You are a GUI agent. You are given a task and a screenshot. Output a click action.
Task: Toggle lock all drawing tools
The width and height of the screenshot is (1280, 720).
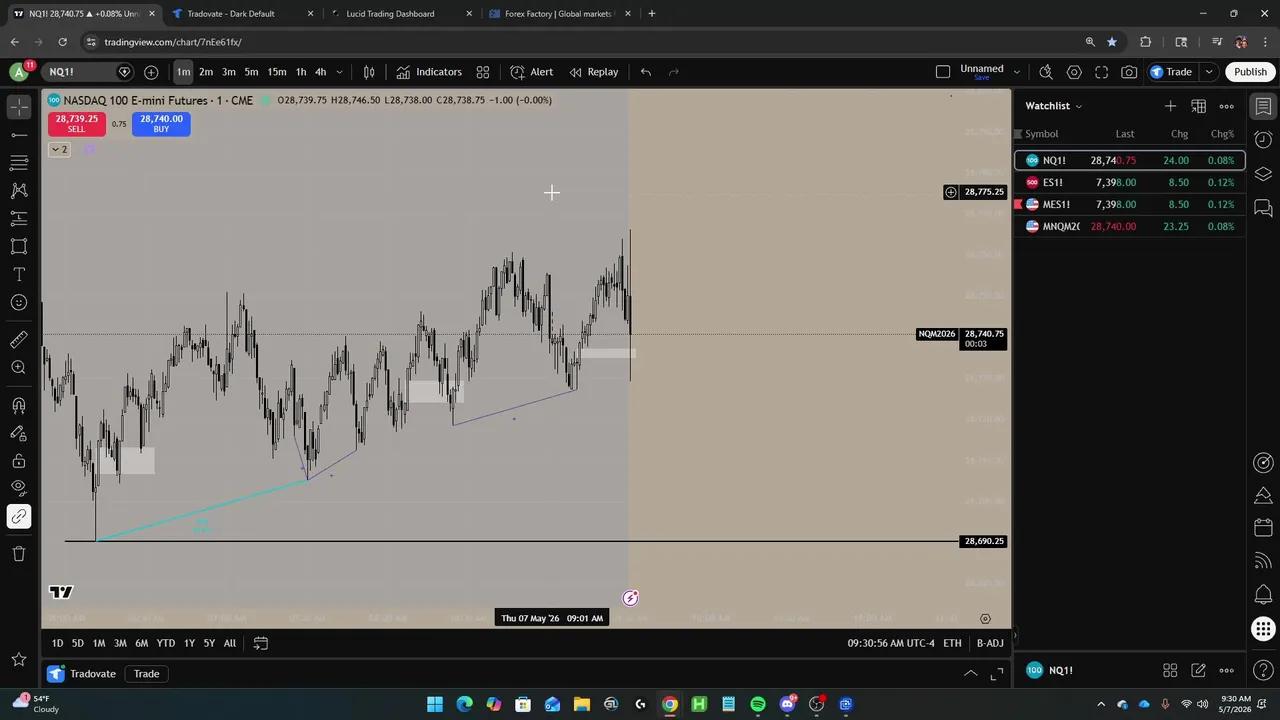point(19,461)
